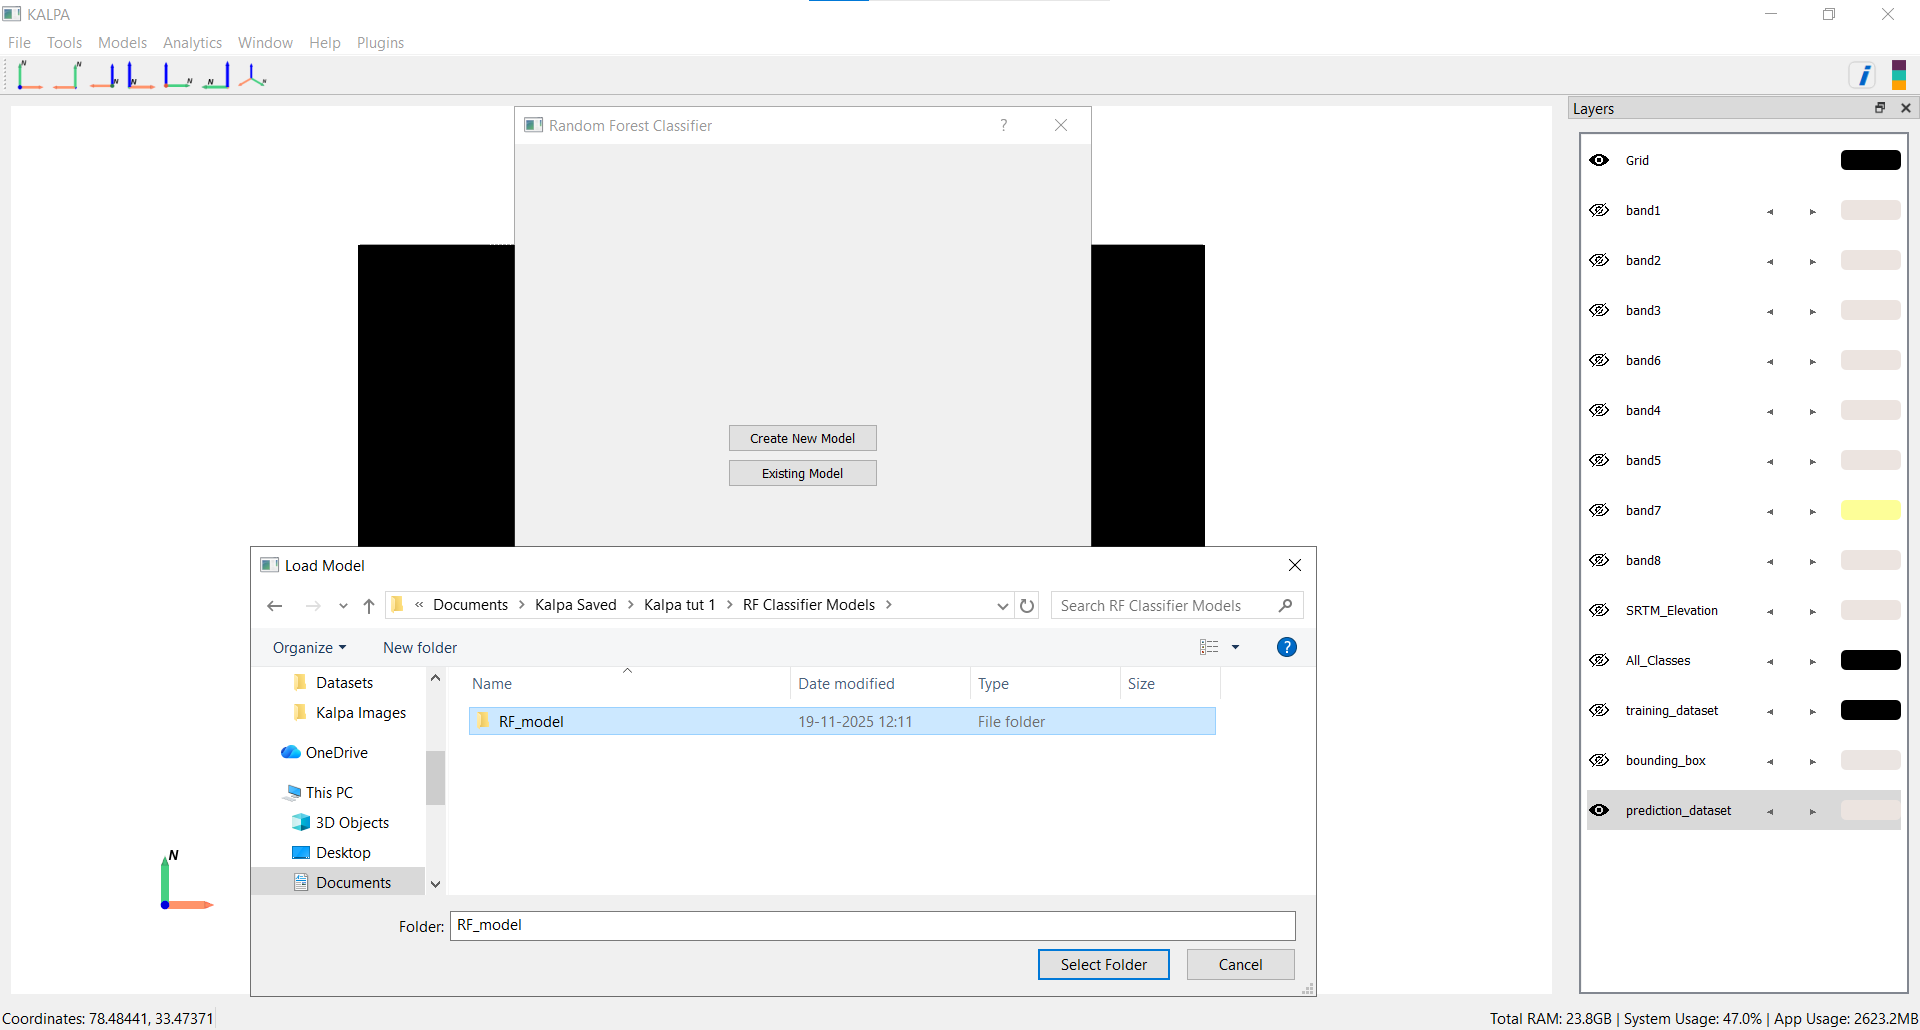
Task: Open the blue info icon in toolbar
Action: (1863, 75)
